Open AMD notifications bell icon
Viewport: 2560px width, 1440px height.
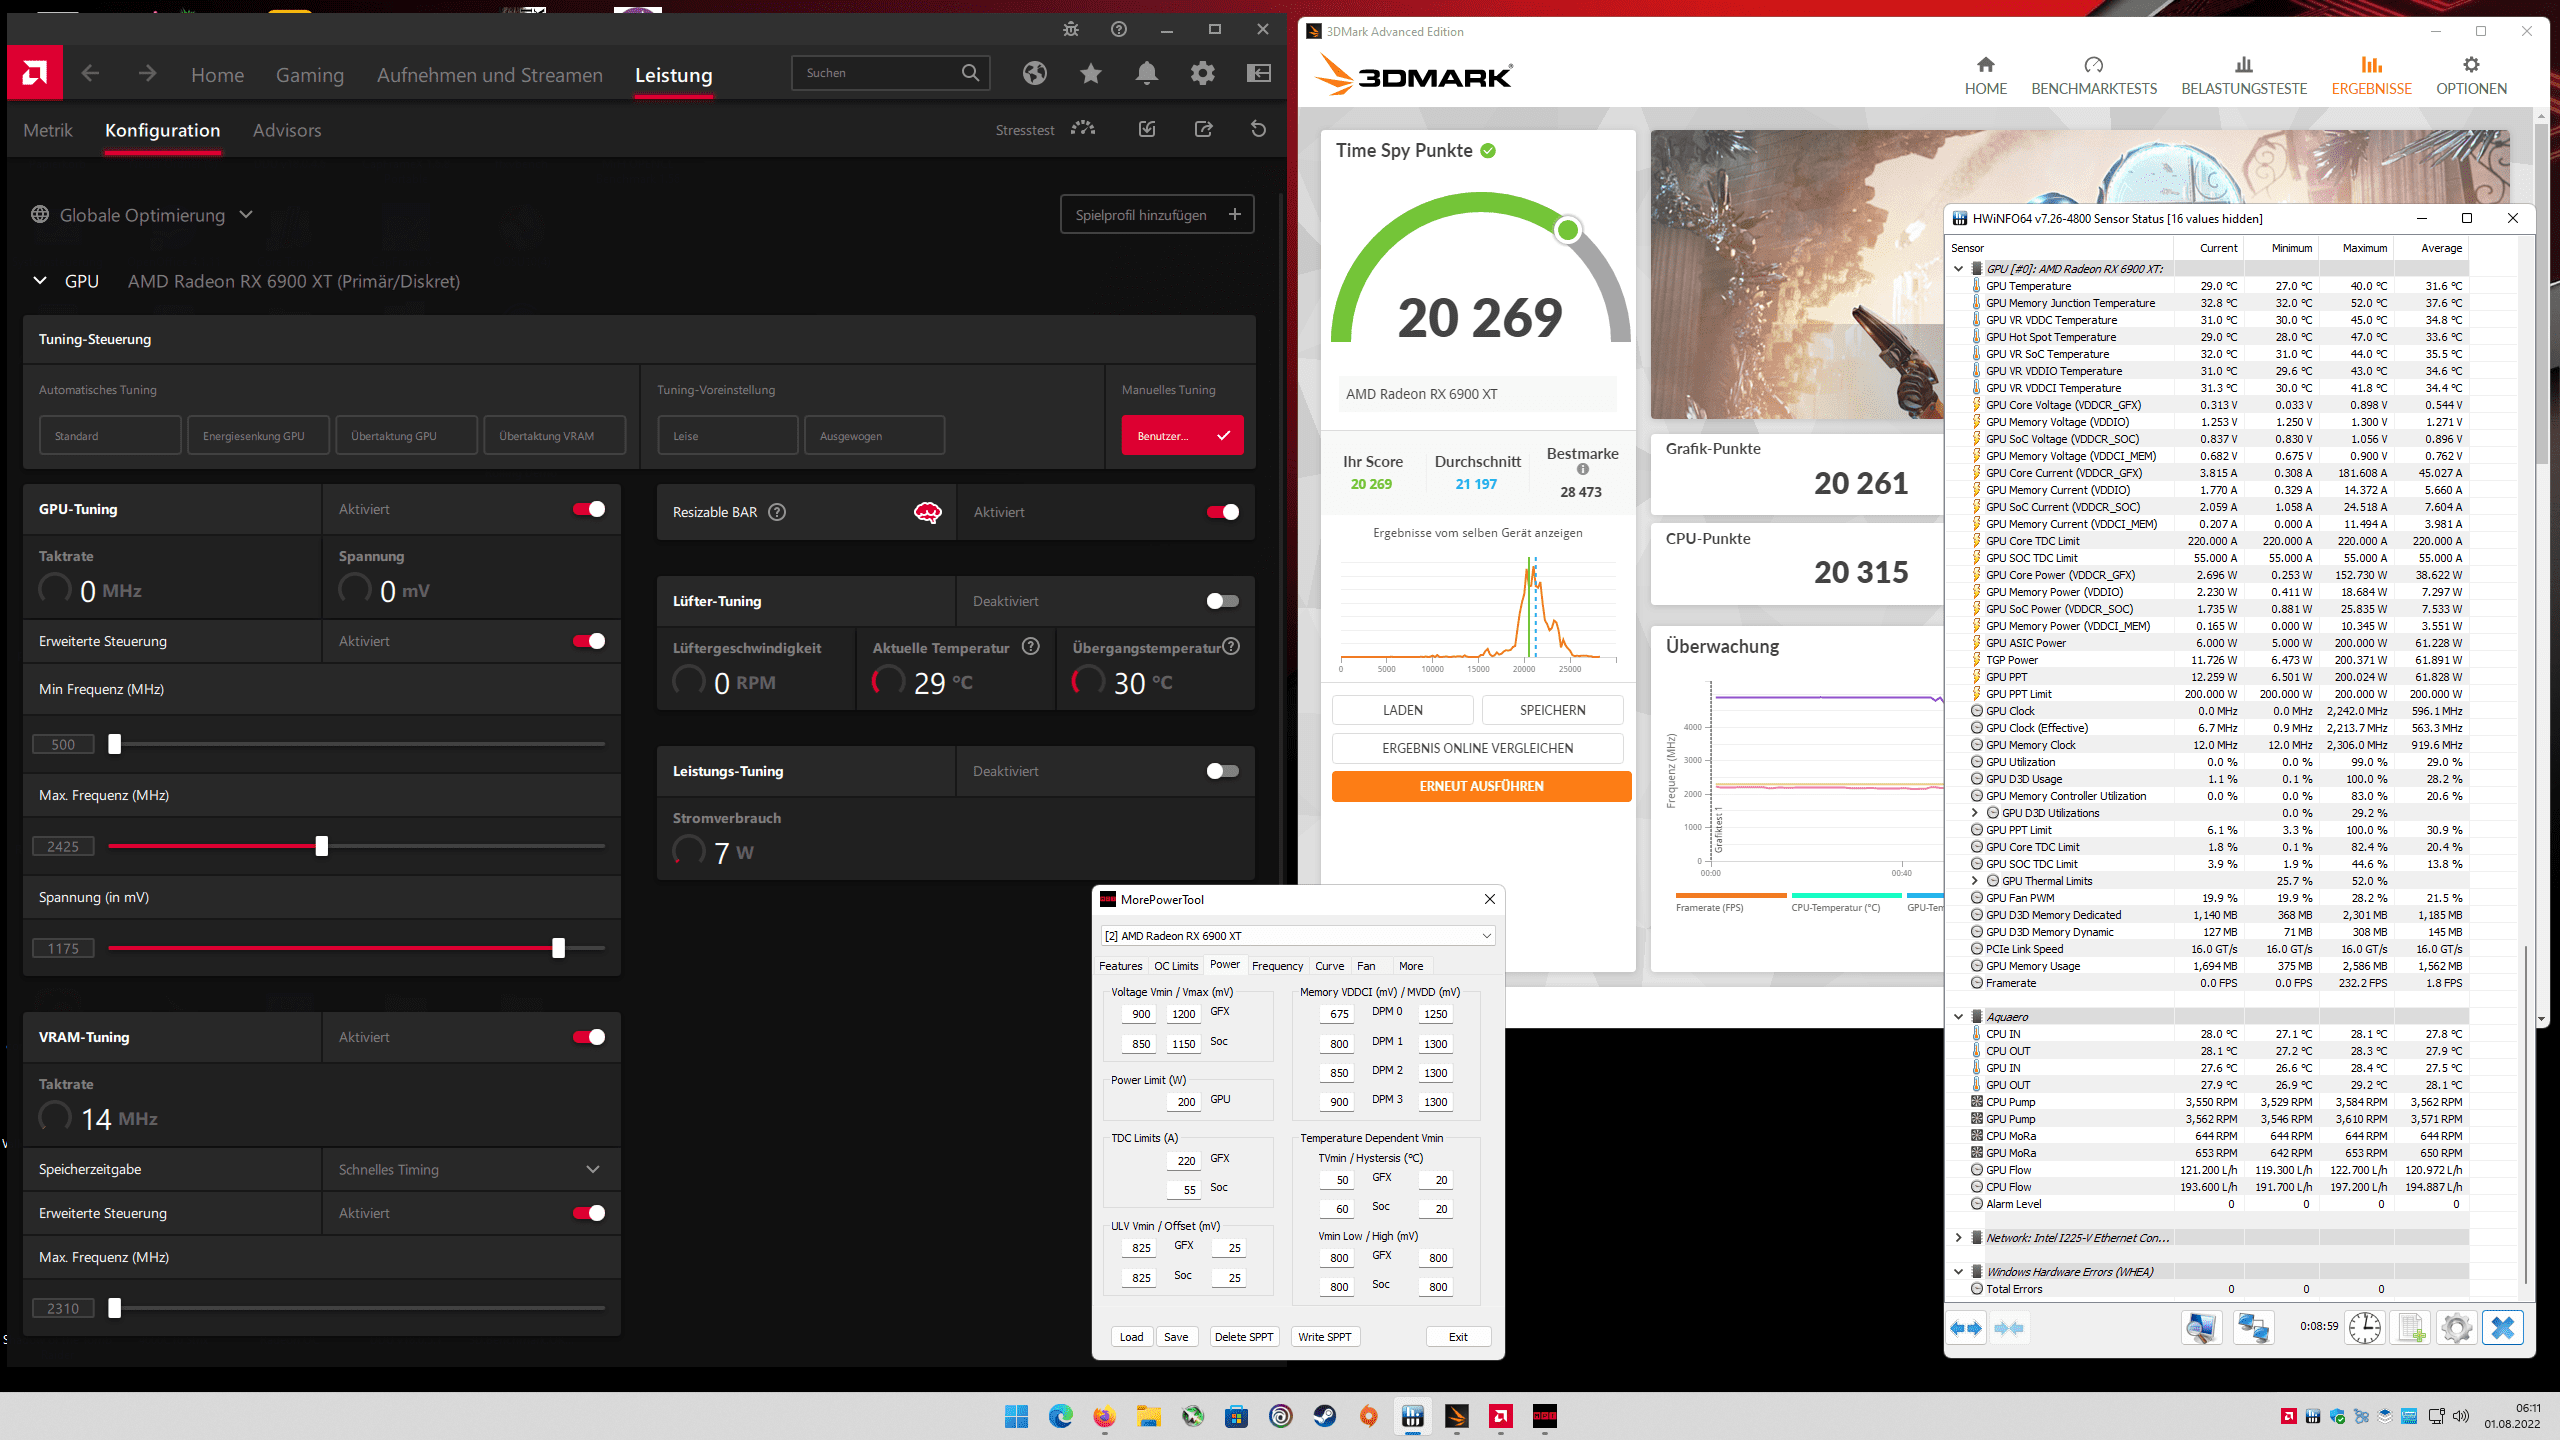coord(1147,73)
